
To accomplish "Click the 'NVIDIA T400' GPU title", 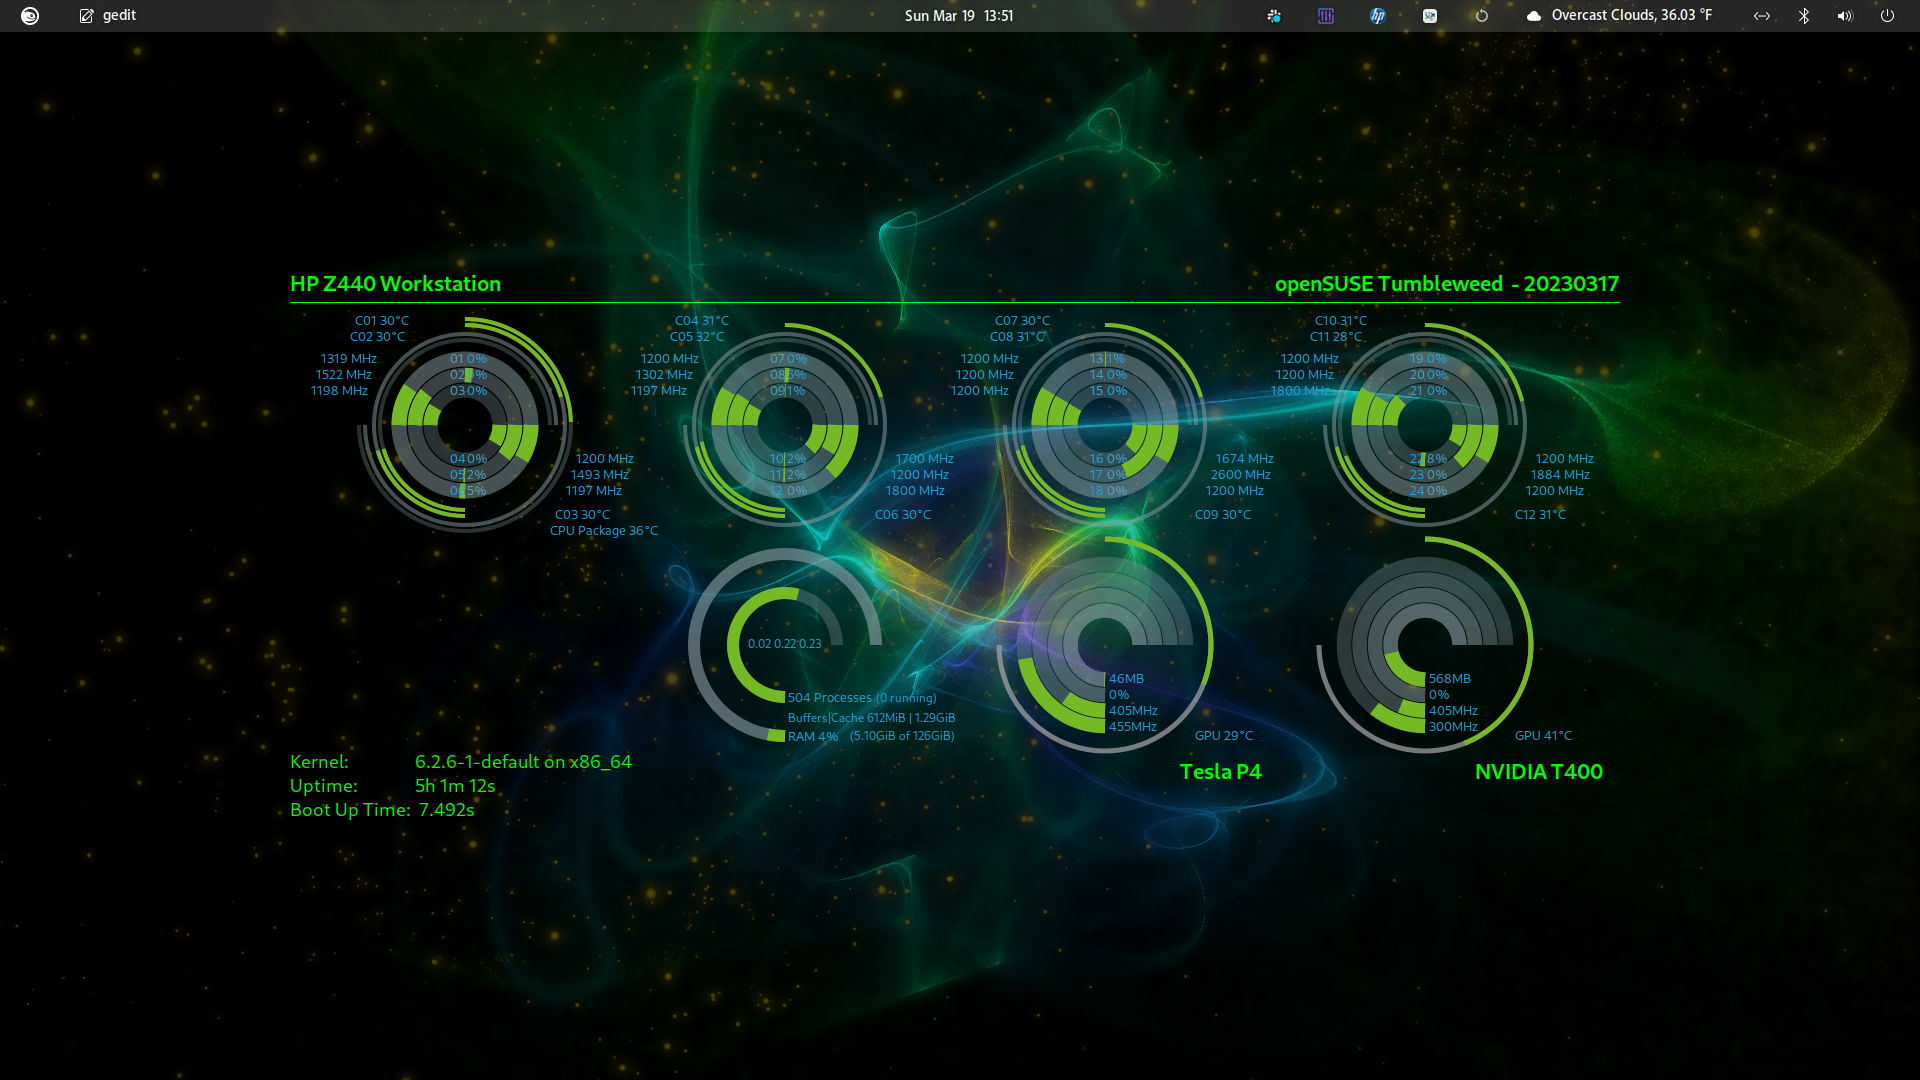I will pyautogui.click(x=1539, y=772).
